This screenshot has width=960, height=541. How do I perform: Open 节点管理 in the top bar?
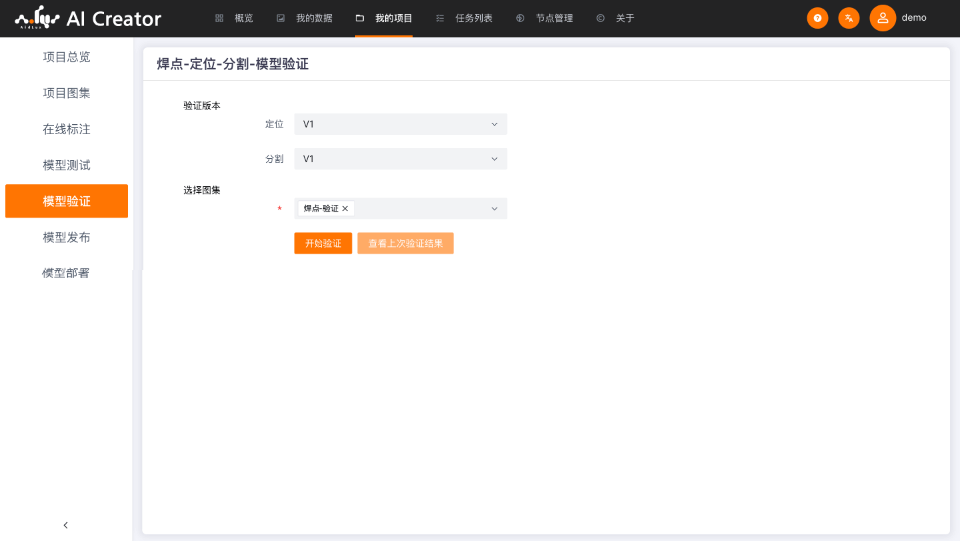[545, 18]
